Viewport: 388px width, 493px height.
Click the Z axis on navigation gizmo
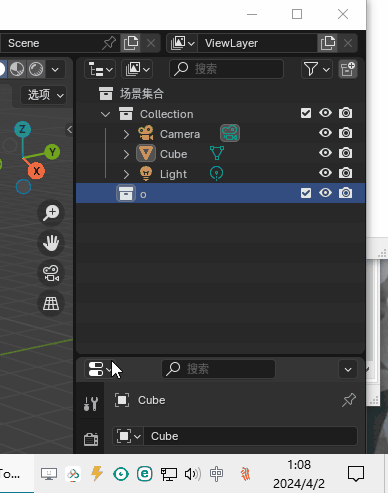[x=22, y=129]
